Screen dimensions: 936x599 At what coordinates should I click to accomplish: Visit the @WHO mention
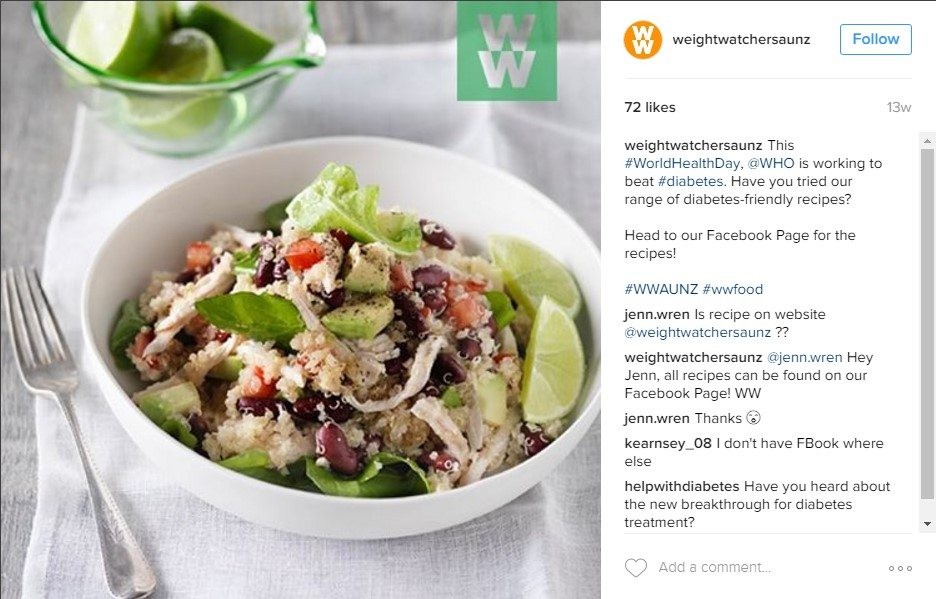coord(771,164)
